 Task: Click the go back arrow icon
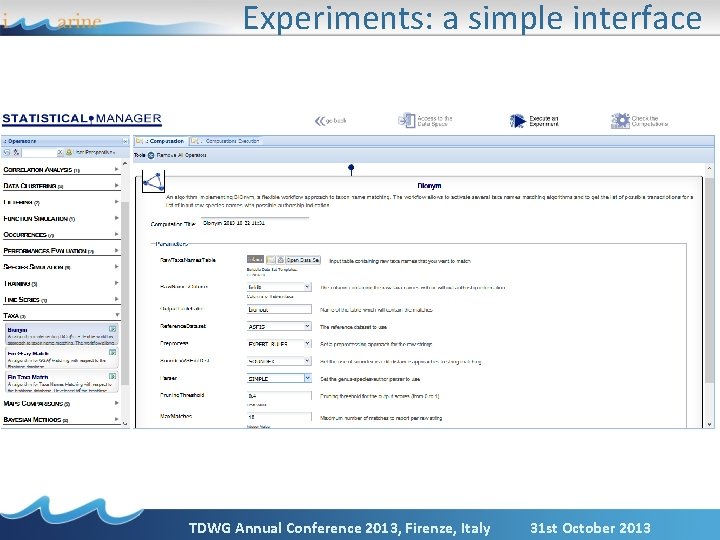click(x=319, y=121)
